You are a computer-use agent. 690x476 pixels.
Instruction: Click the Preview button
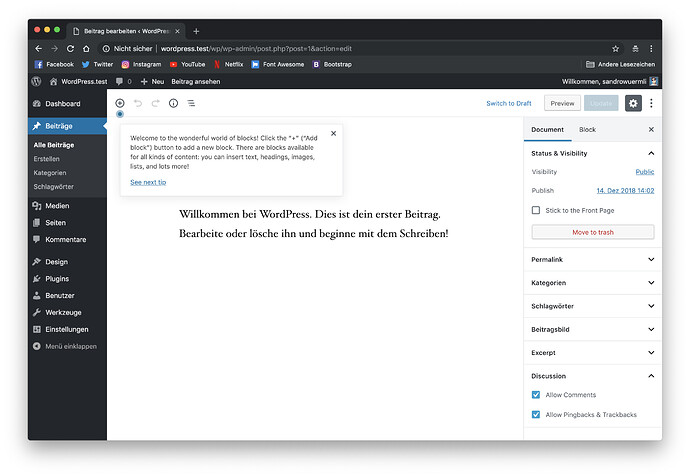point(562,103)
